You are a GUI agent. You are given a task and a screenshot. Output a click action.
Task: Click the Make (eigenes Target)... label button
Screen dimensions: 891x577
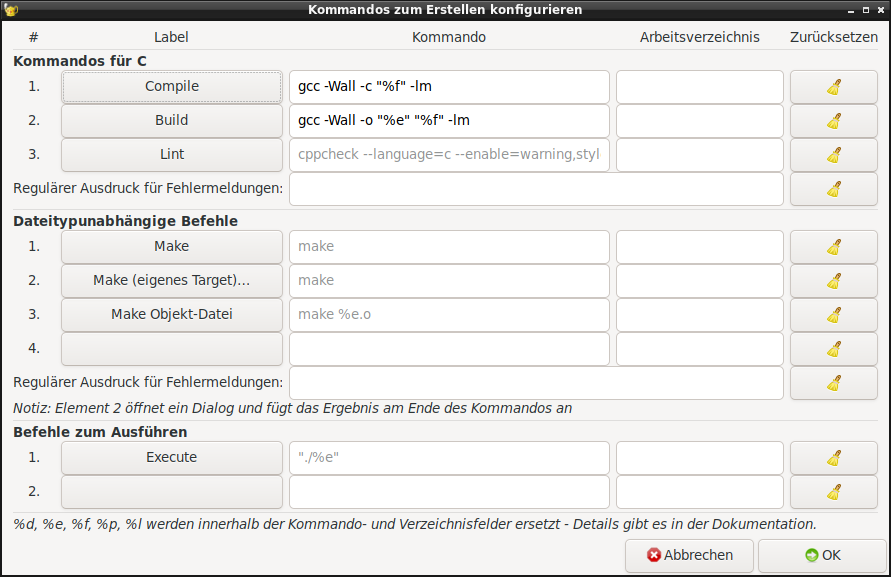172,281
